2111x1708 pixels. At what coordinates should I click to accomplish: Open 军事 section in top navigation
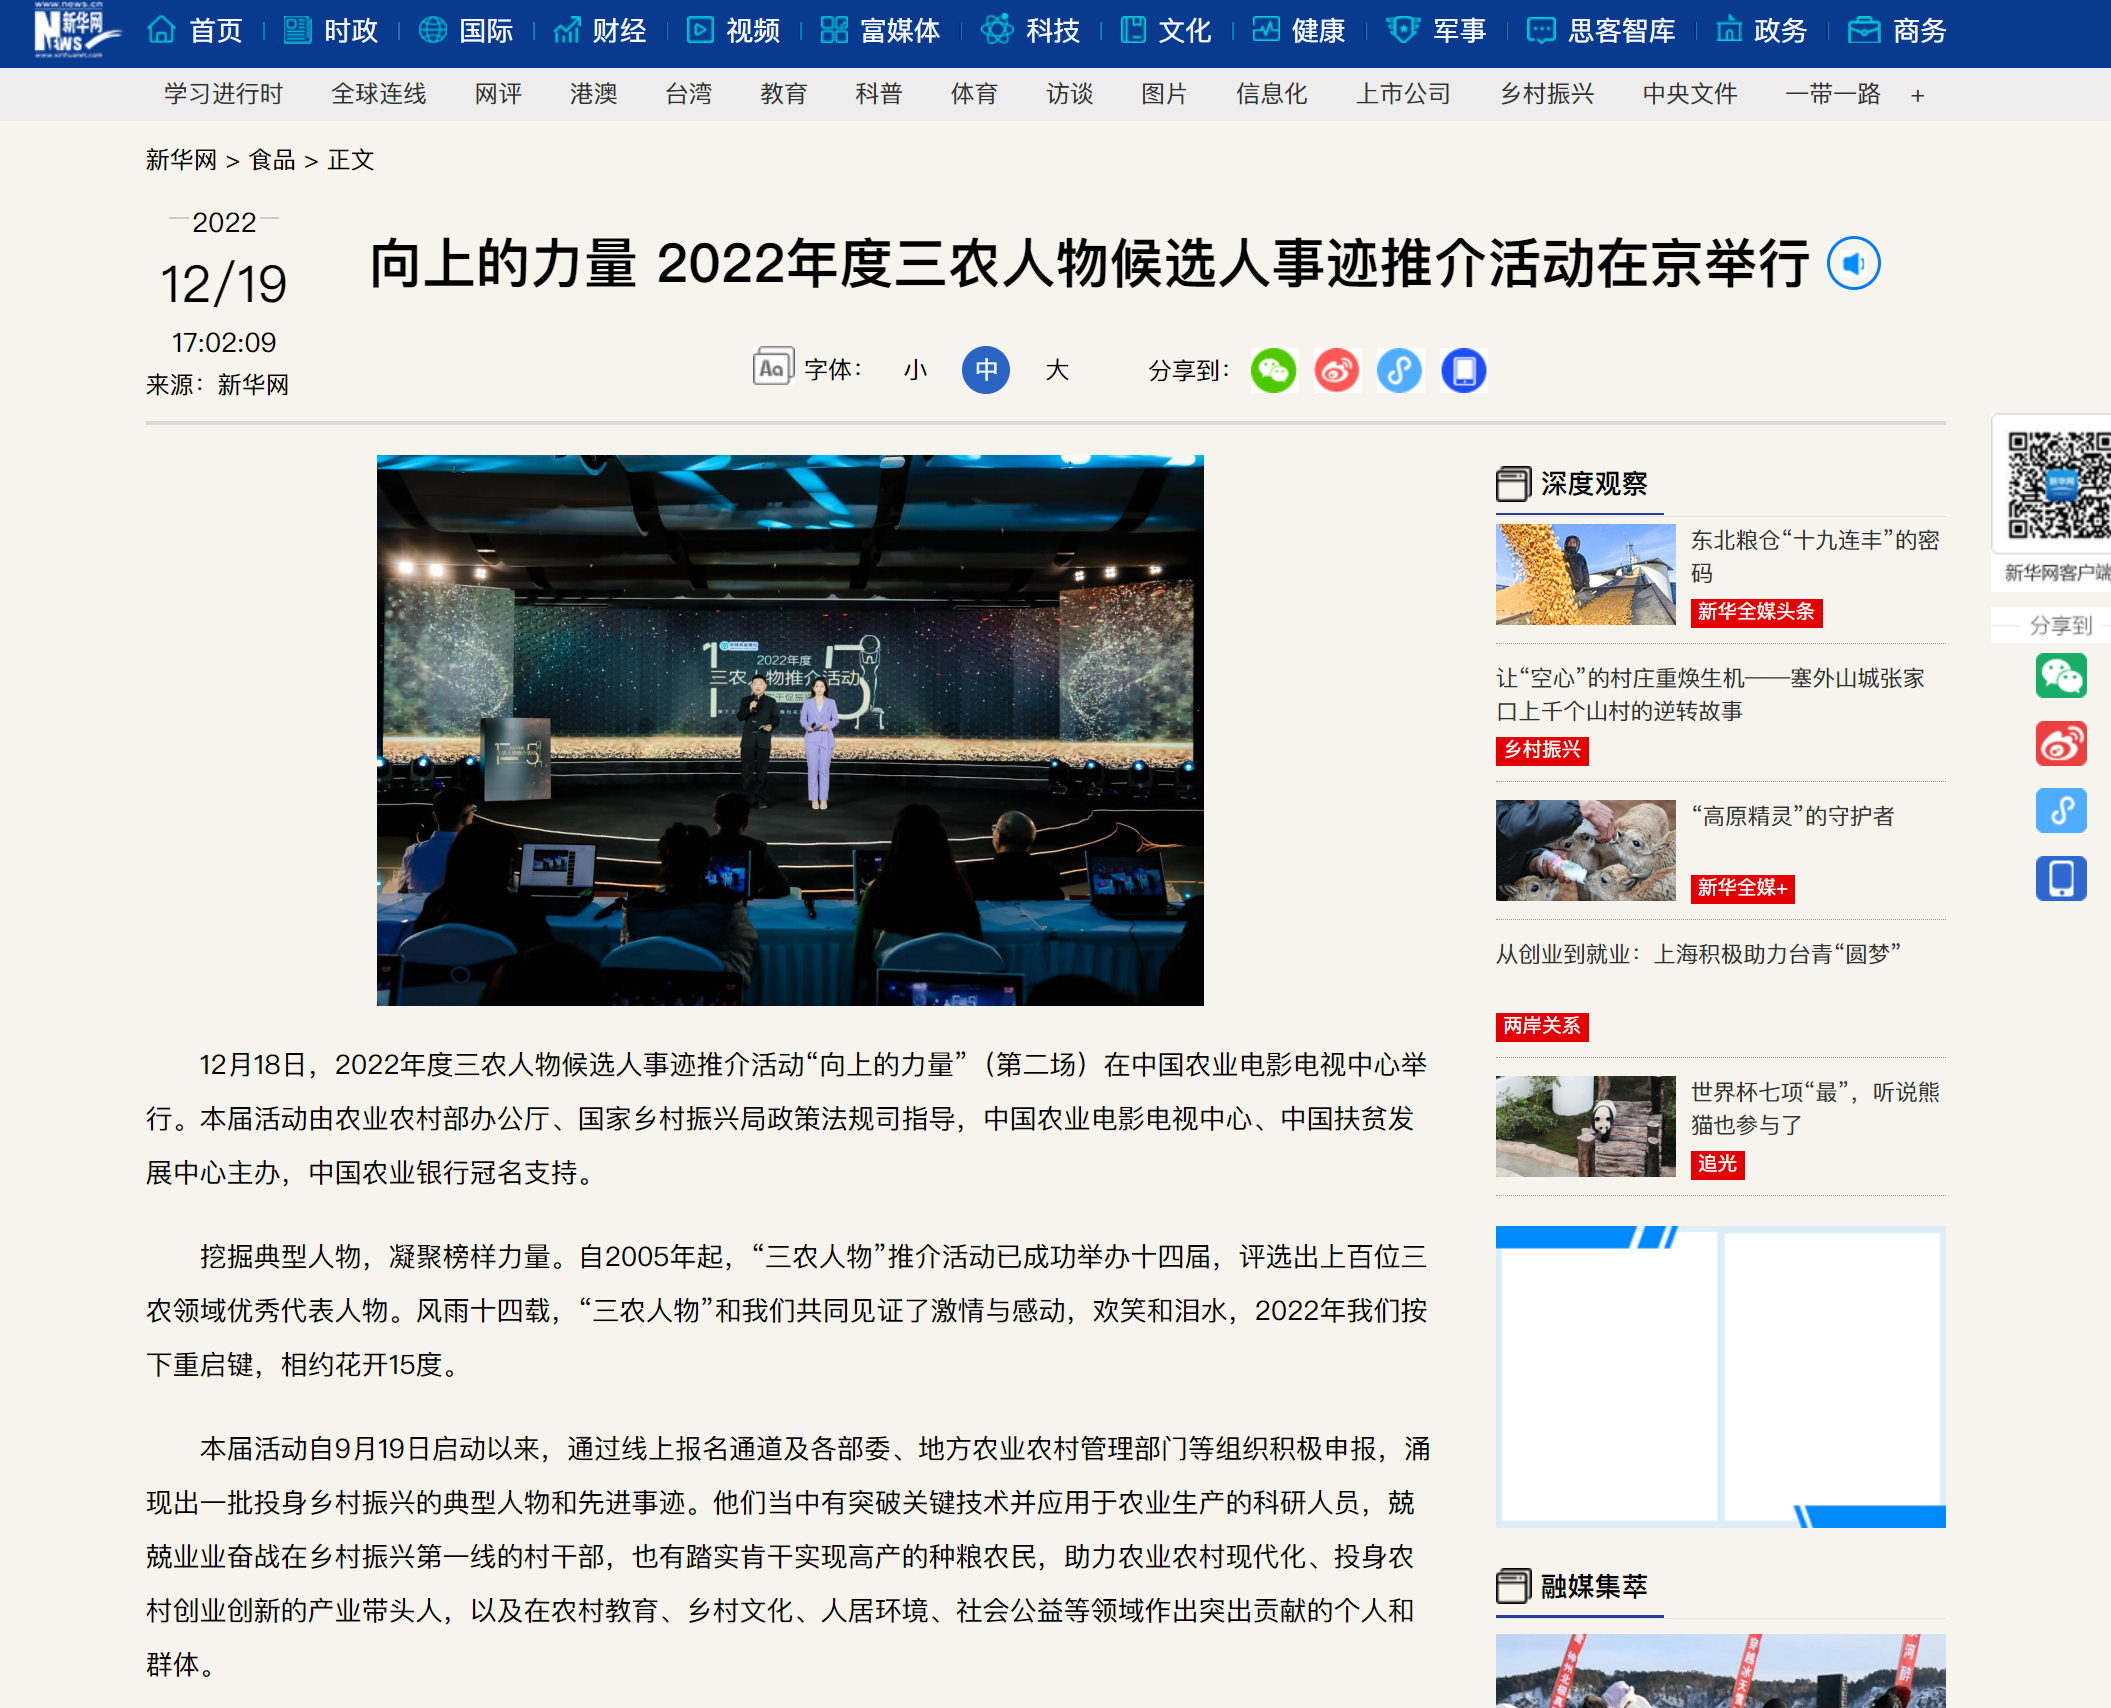1436,31
